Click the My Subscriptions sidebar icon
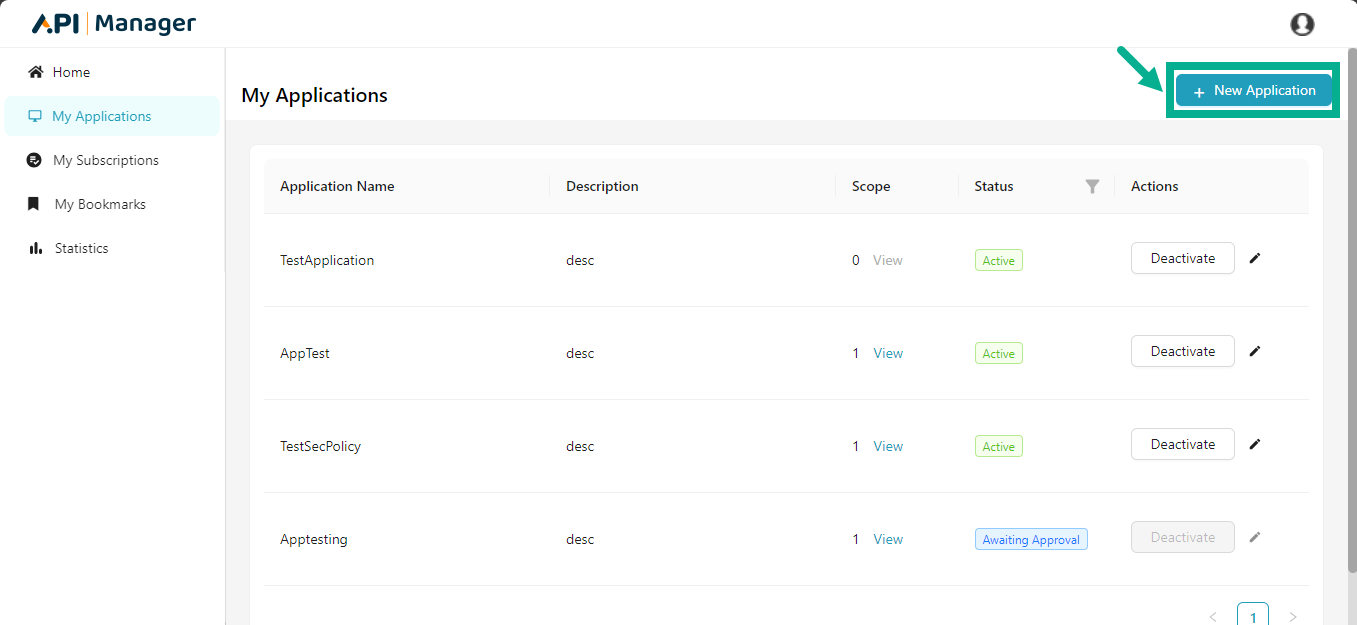Viewport: 1357px width, 625px height. pyautogui.click(x=35, y=160)
